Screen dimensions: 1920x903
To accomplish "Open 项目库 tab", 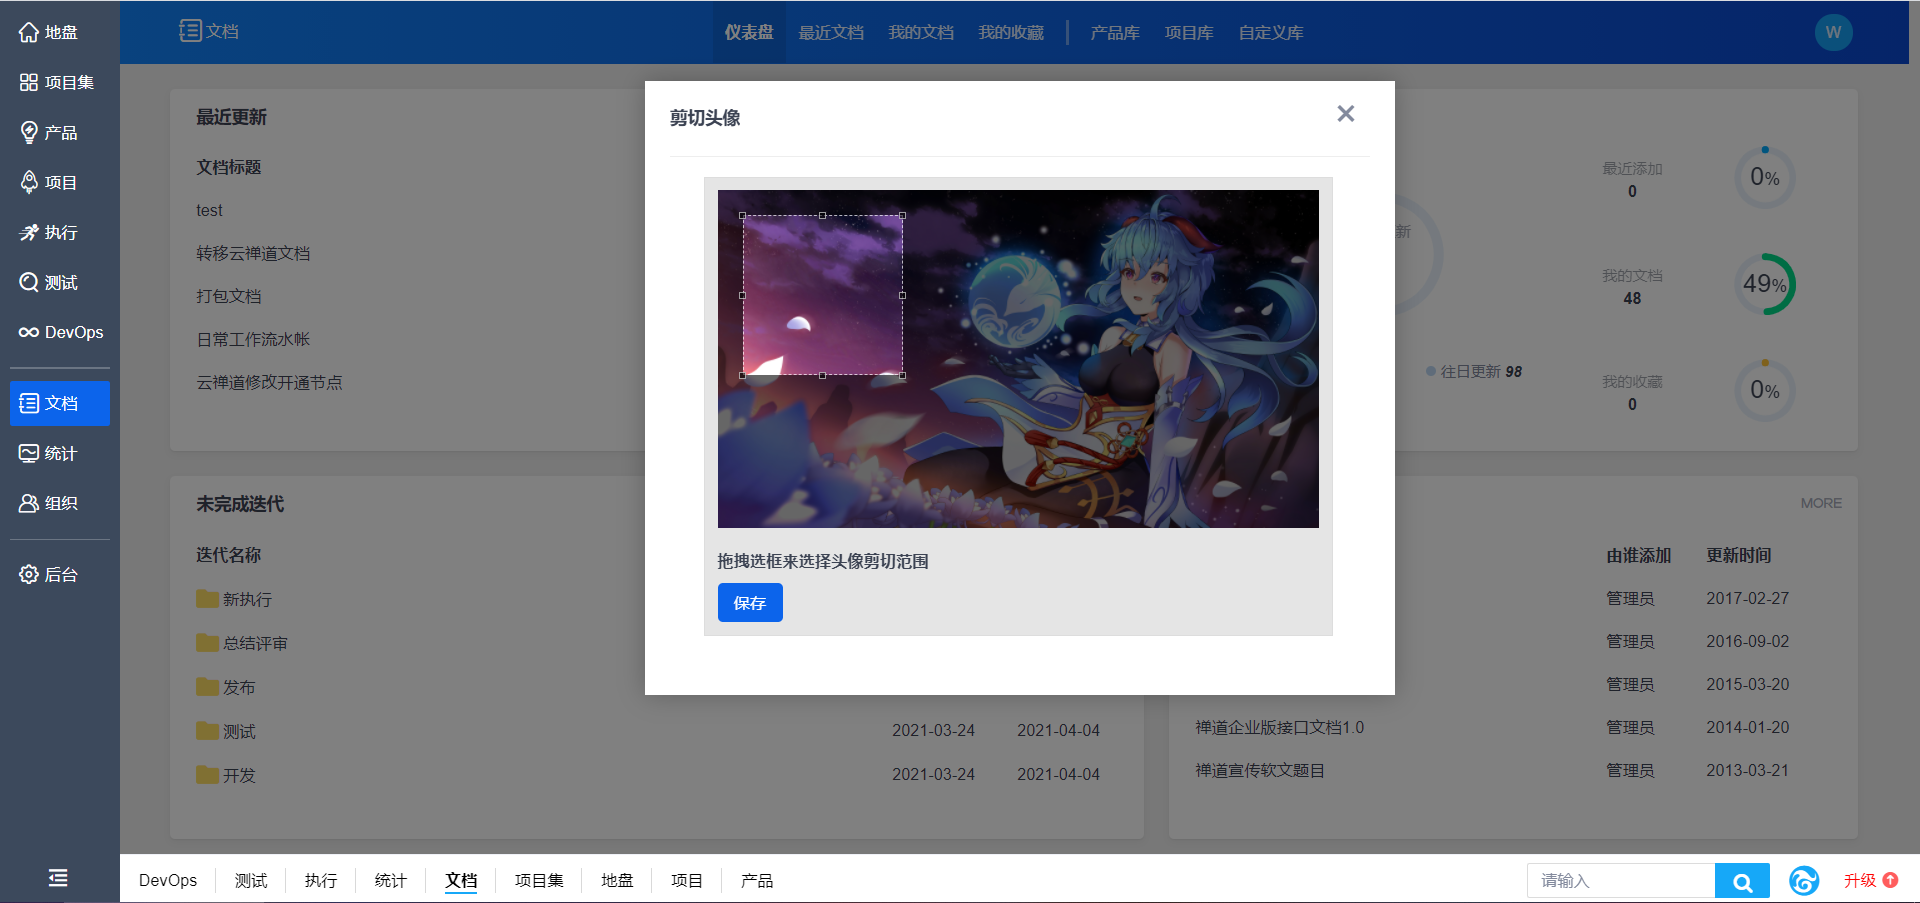I will 1189,33.
